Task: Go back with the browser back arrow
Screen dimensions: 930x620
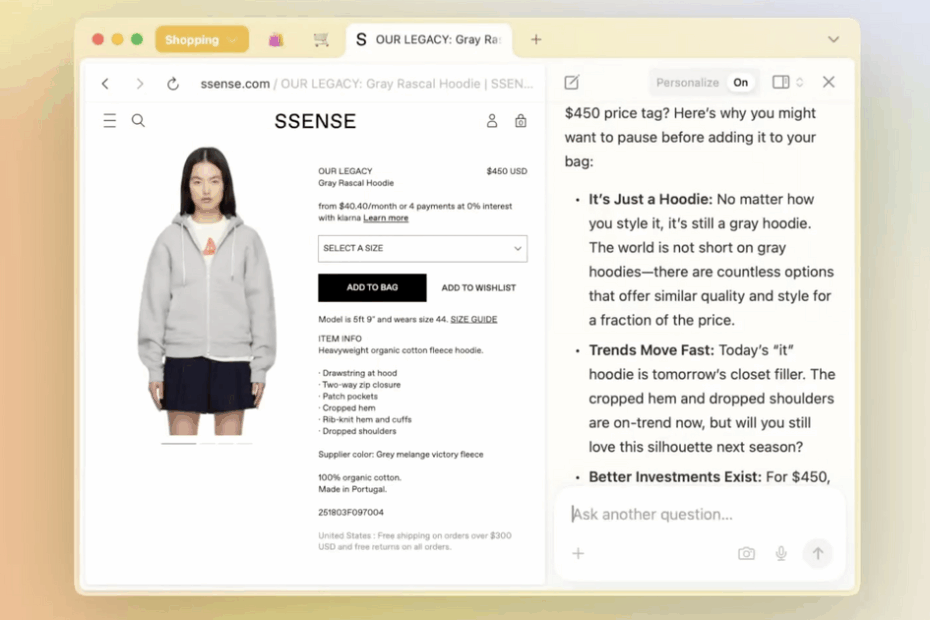Action: 106,84
